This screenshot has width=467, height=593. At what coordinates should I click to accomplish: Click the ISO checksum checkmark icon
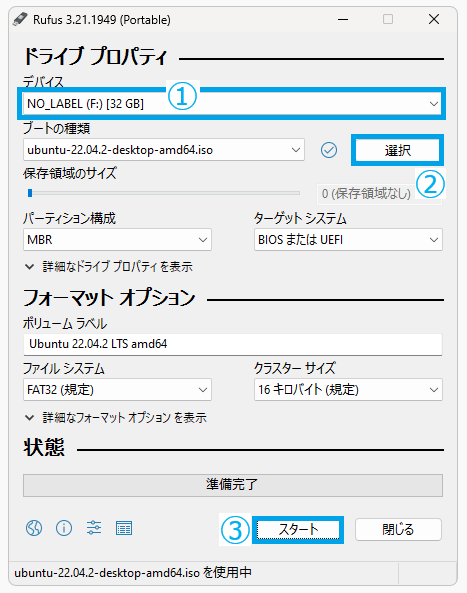329,150
